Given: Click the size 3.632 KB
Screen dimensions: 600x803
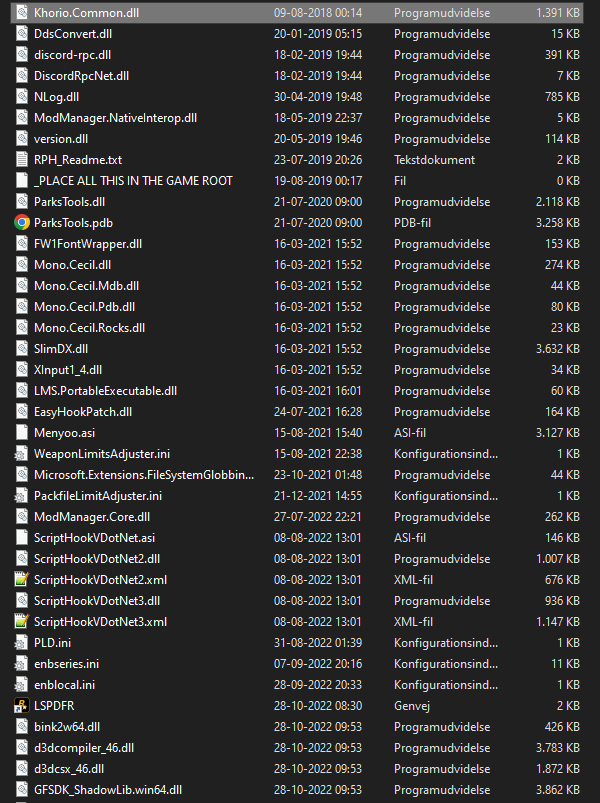Looking at the screenshot, I should coord(558,349).
